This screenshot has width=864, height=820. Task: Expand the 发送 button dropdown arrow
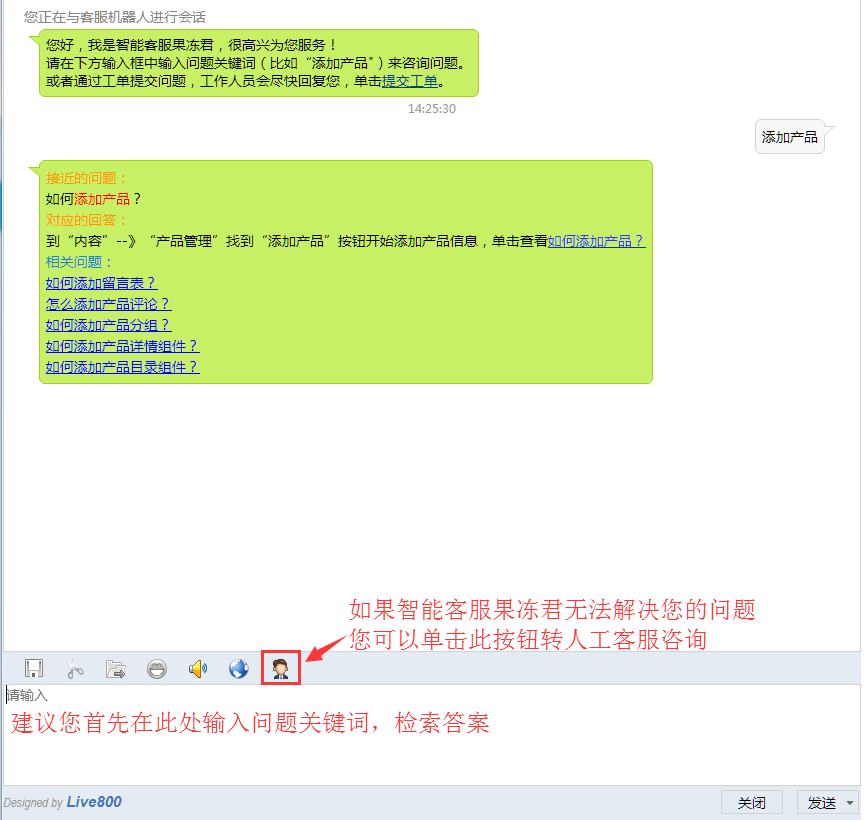[x=850, y=803]
